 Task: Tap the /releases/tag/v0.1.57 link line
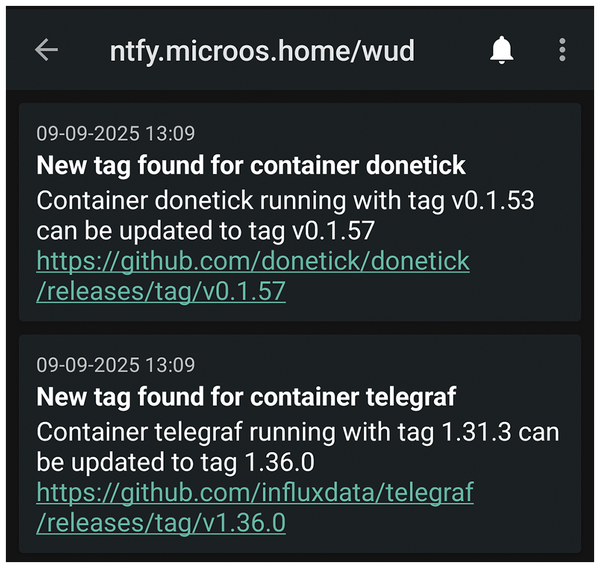pyautogui.click(x=161, y=291)
